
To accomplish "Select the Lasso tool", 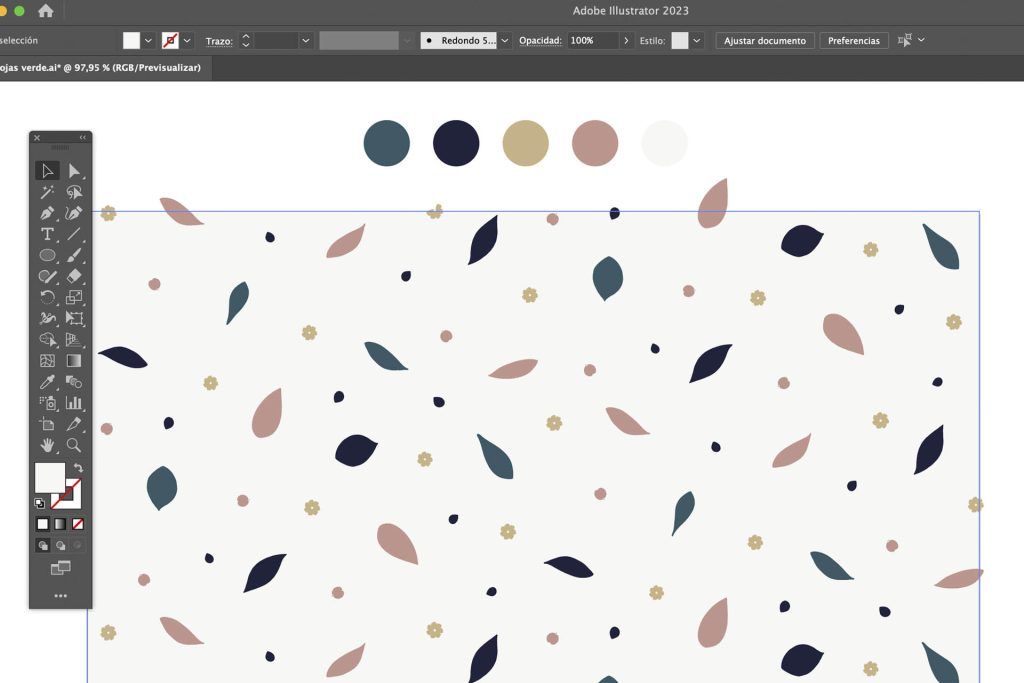I will click(74, 192).
